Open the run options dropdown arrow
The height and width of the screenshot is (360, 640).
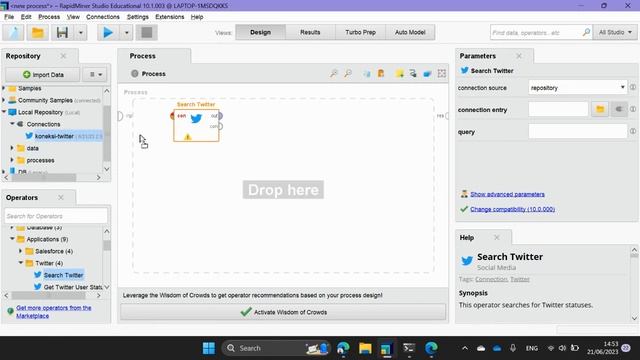[127, 33]
